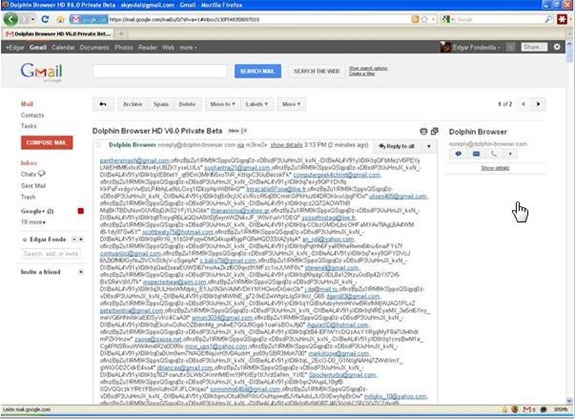The image size is (575, 419).
Task: Go to the browser home page icon
Action: coord(61,19)
